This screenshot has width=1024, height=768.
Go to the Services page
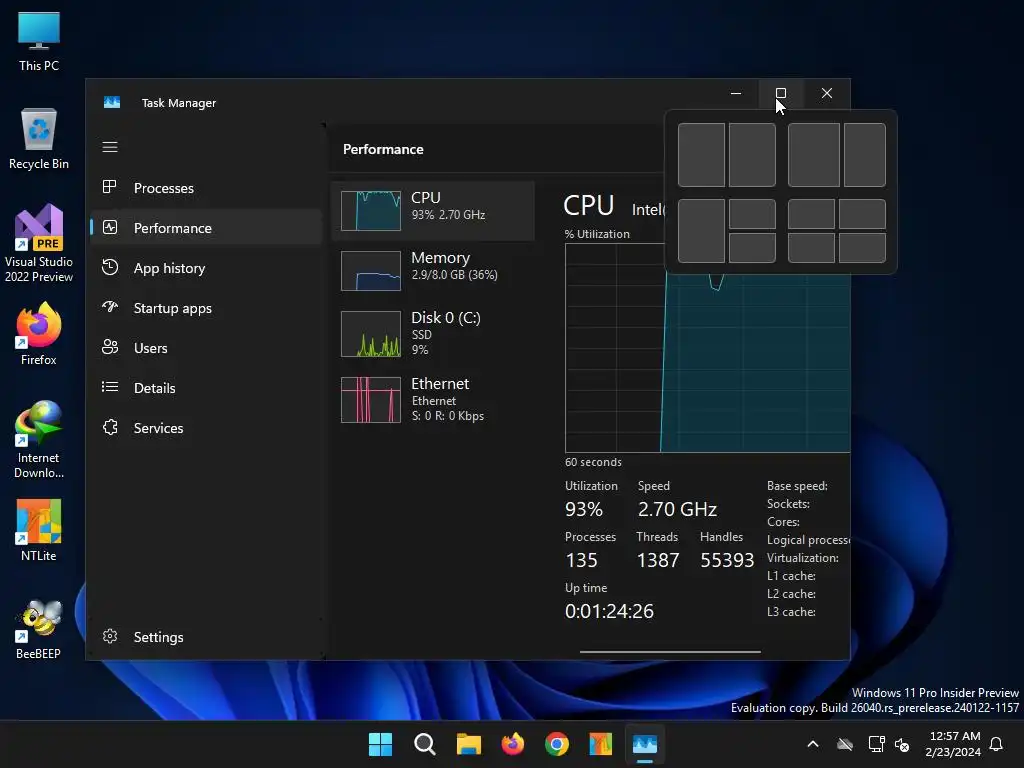[206, 427]
